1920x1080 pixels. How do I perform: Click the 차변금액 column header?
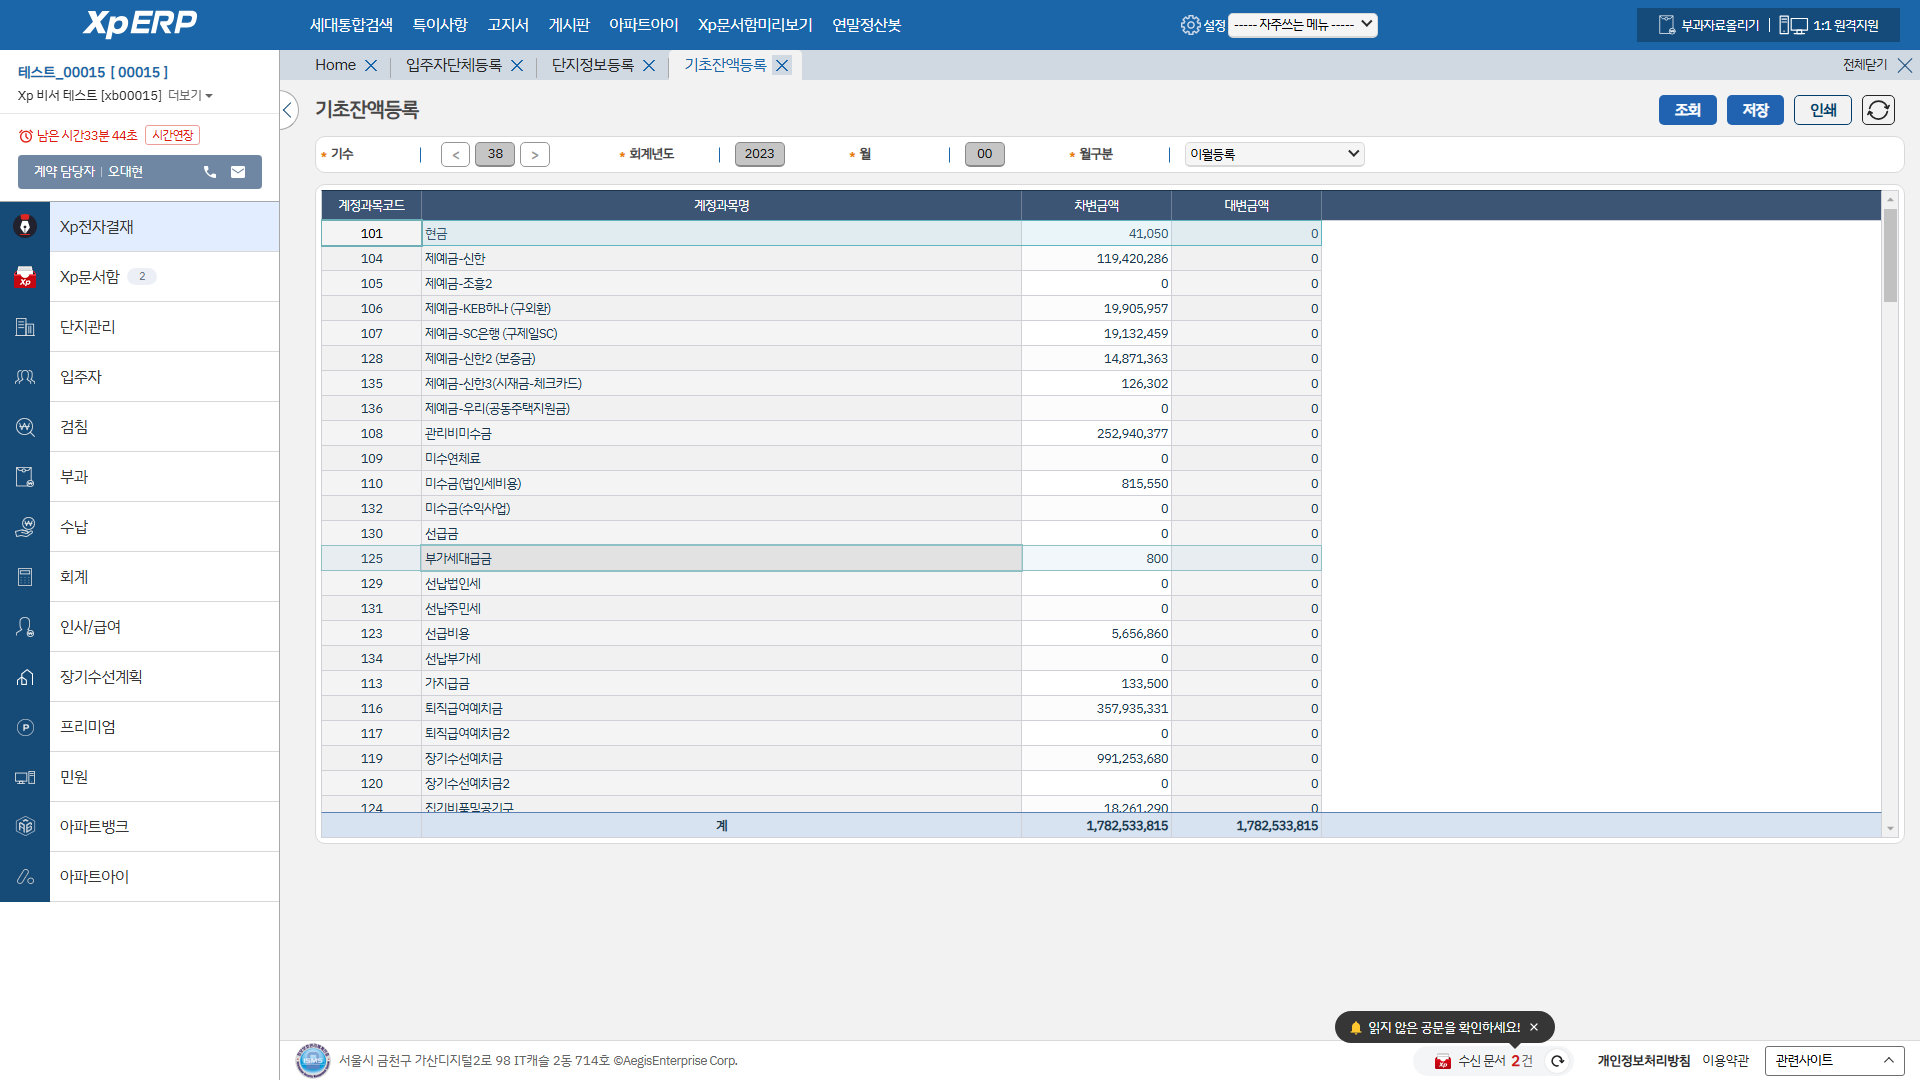tap(1096, 205)
